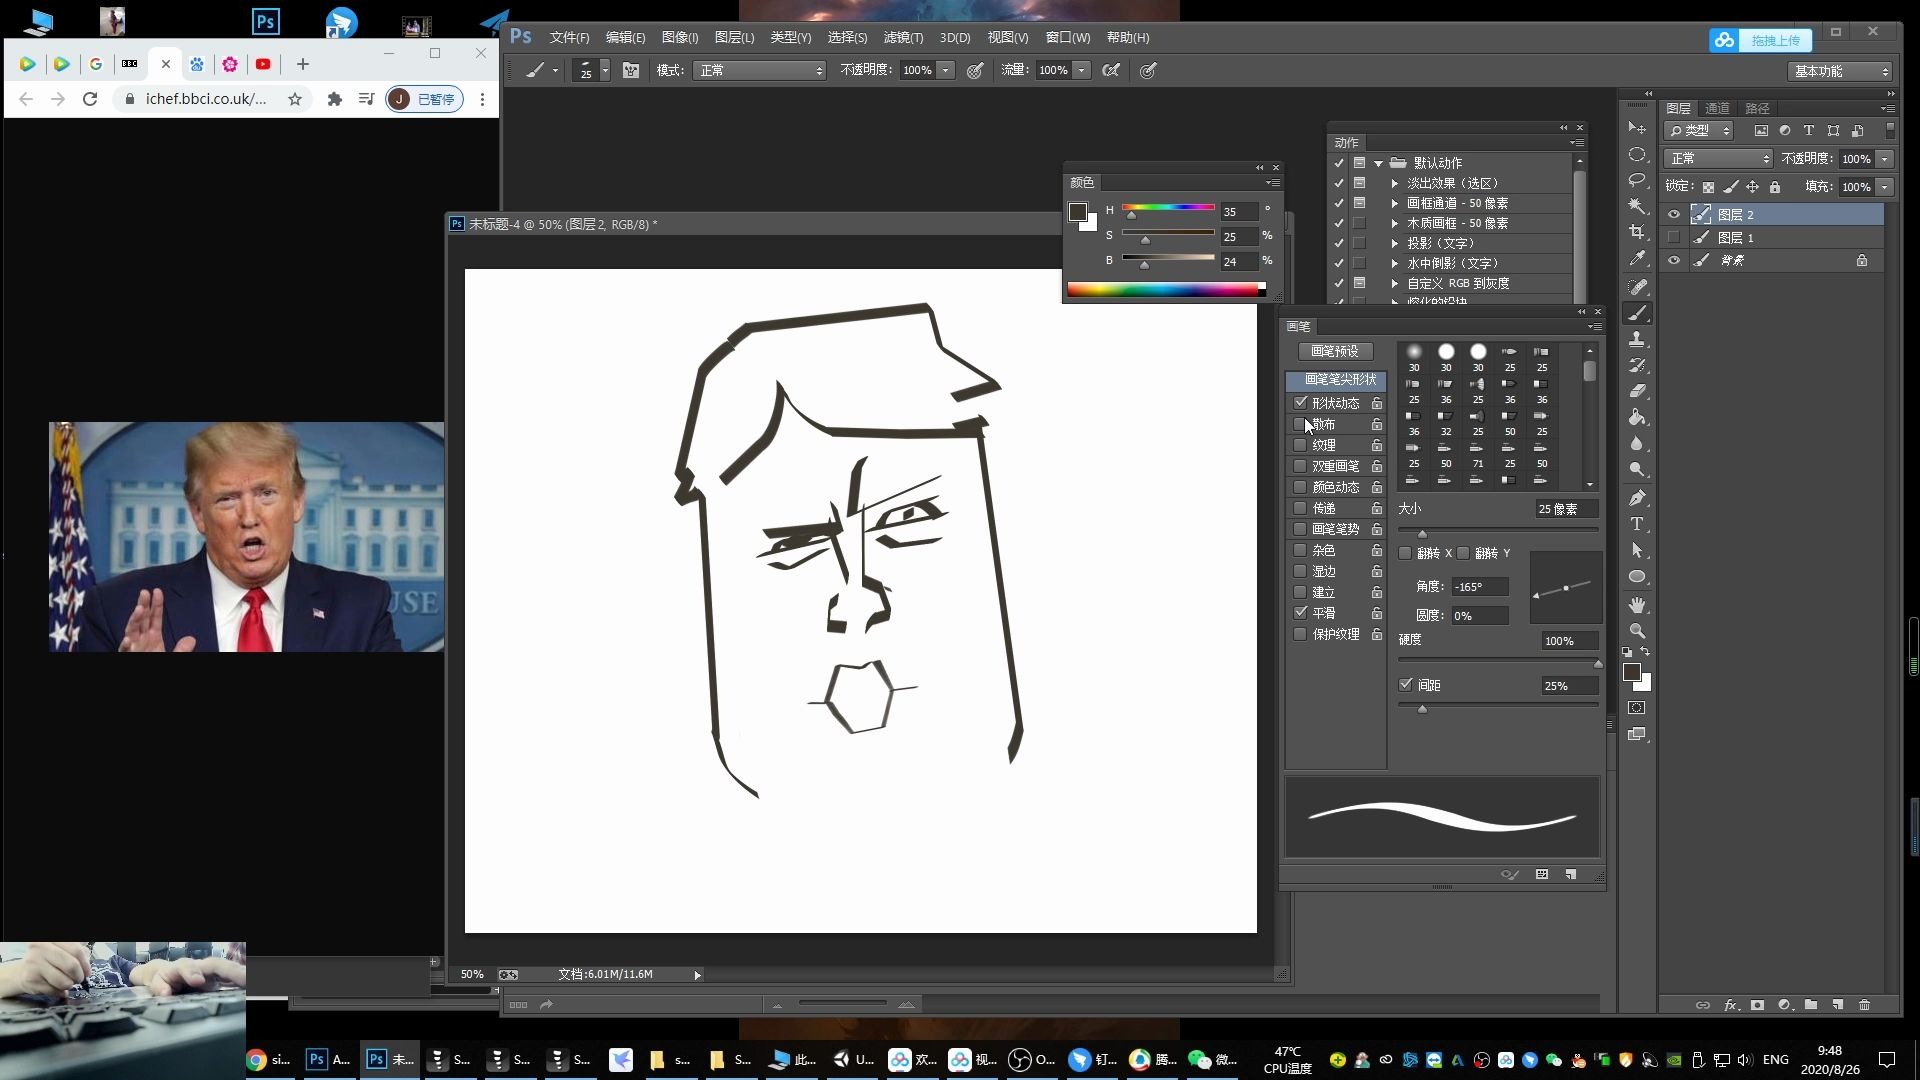This screenshot has width=1920, height=1080.
Task: Collapse the 默认动作 action folder
Action: tap(1378, 163)
